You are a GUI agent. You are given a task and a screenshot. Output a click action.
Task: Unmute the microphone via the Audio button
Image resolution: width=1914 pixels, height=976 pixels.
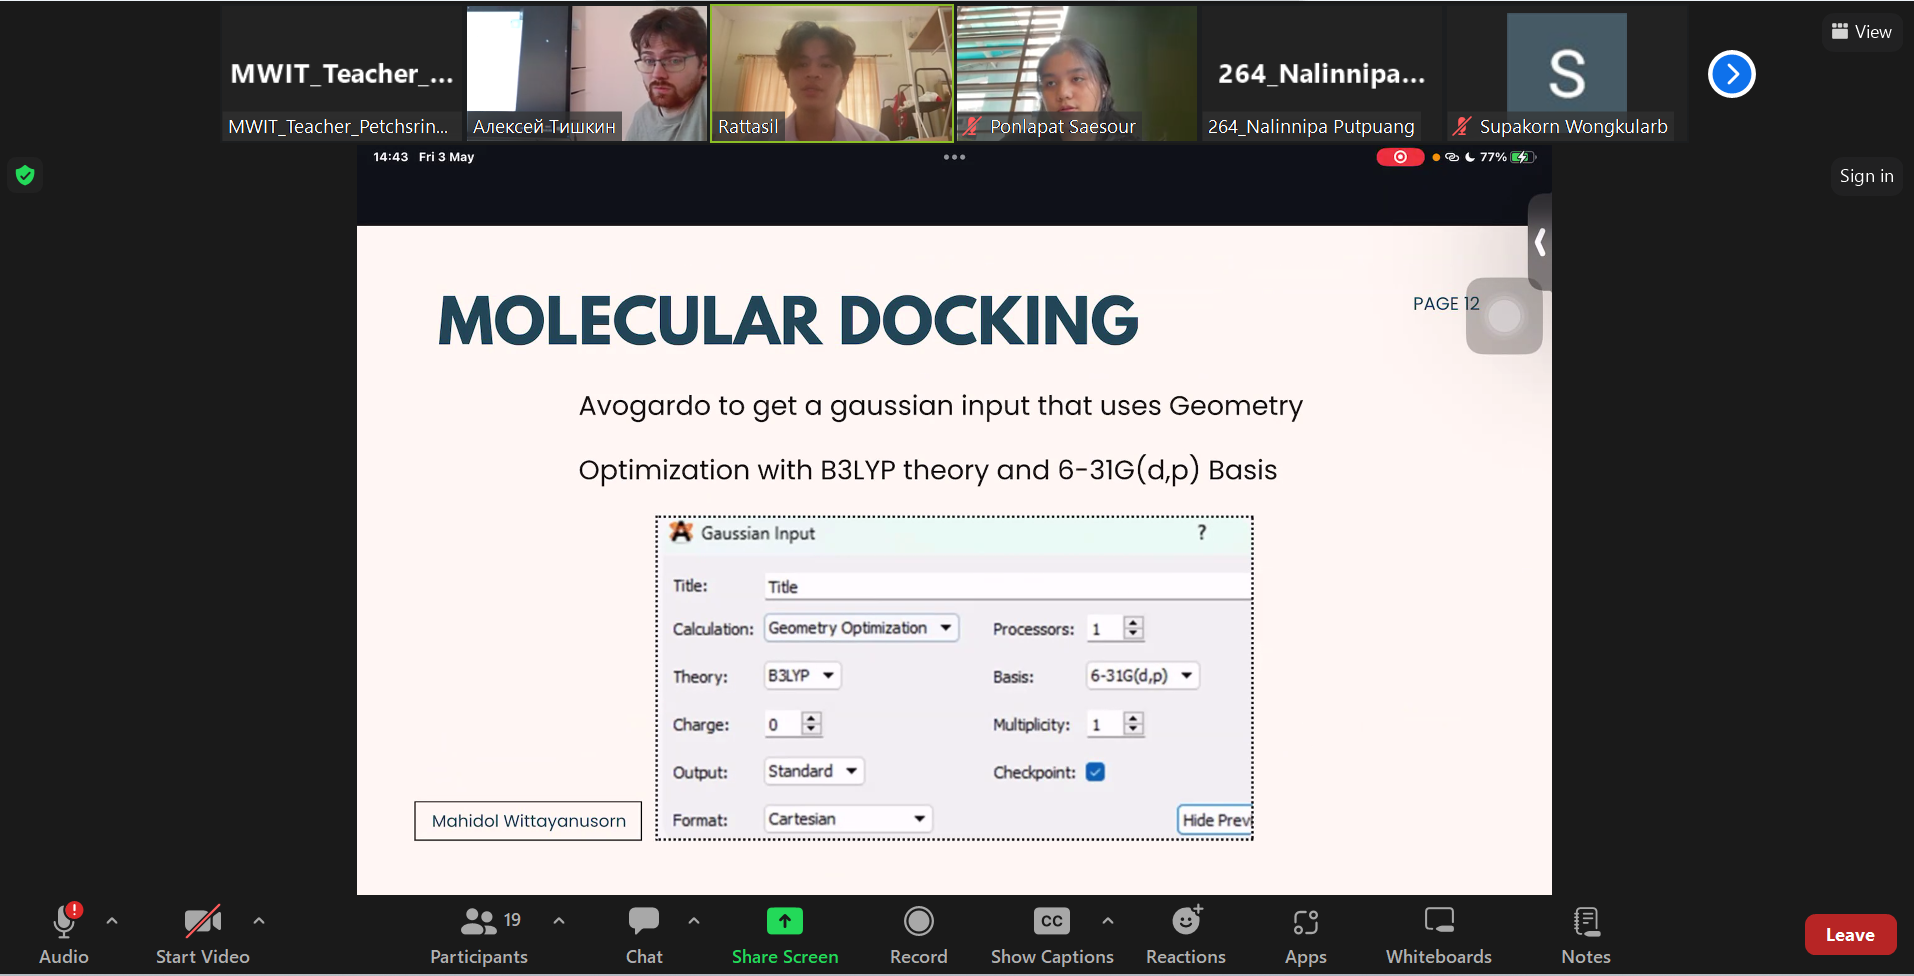coord(64,921)
